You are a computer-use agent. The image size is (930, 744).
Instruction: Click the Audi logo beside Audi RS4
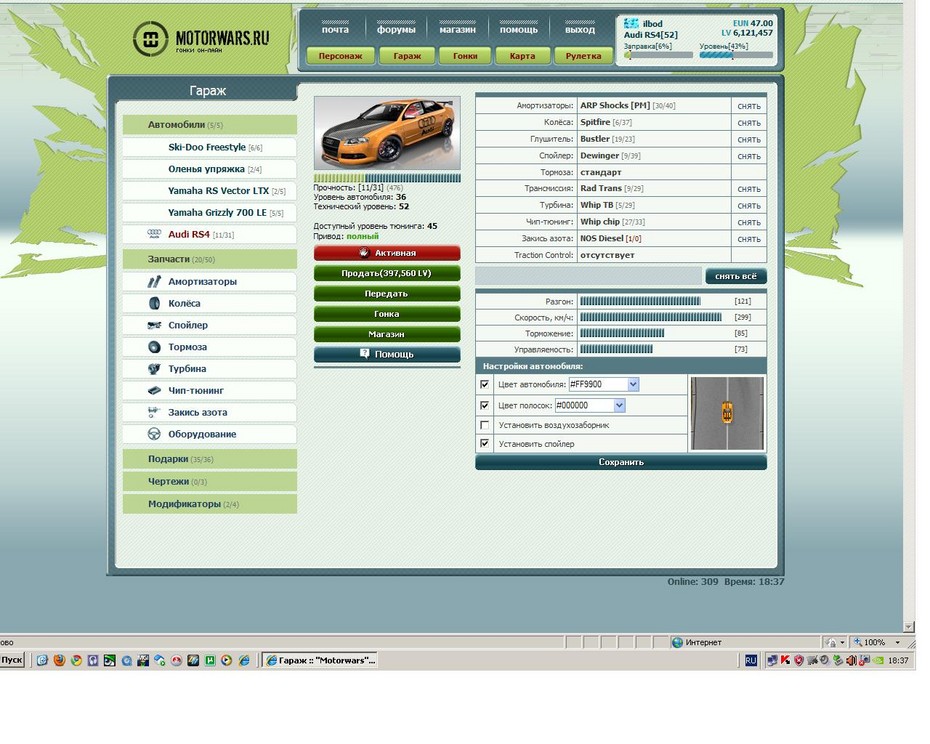point(154,234)
